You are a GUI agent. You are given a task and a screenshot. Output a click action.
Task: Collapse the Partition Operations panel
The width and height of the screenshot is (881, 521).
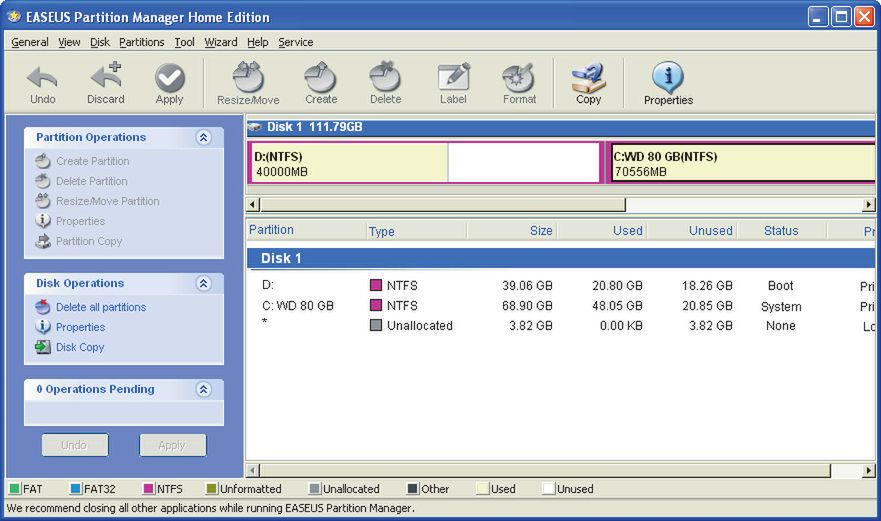coord(203,137)
